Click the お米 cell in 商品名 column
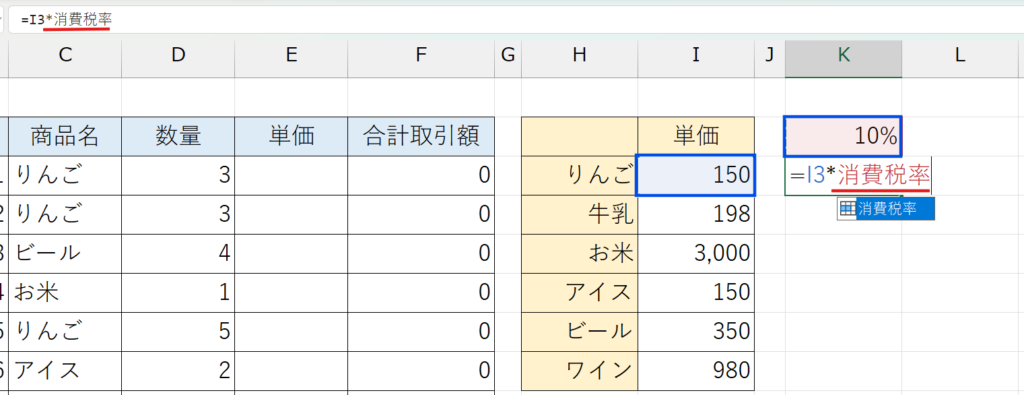 coord(65,293)
